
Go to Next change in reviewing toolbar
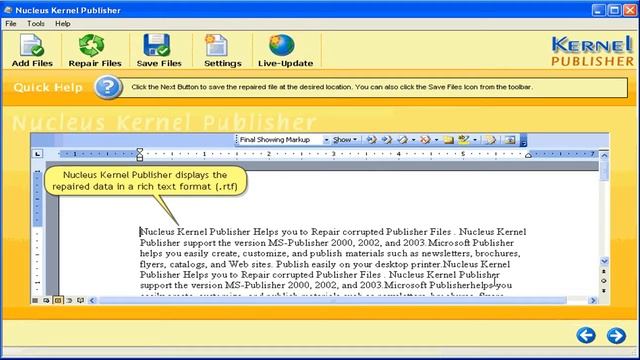tap(387, 140)
